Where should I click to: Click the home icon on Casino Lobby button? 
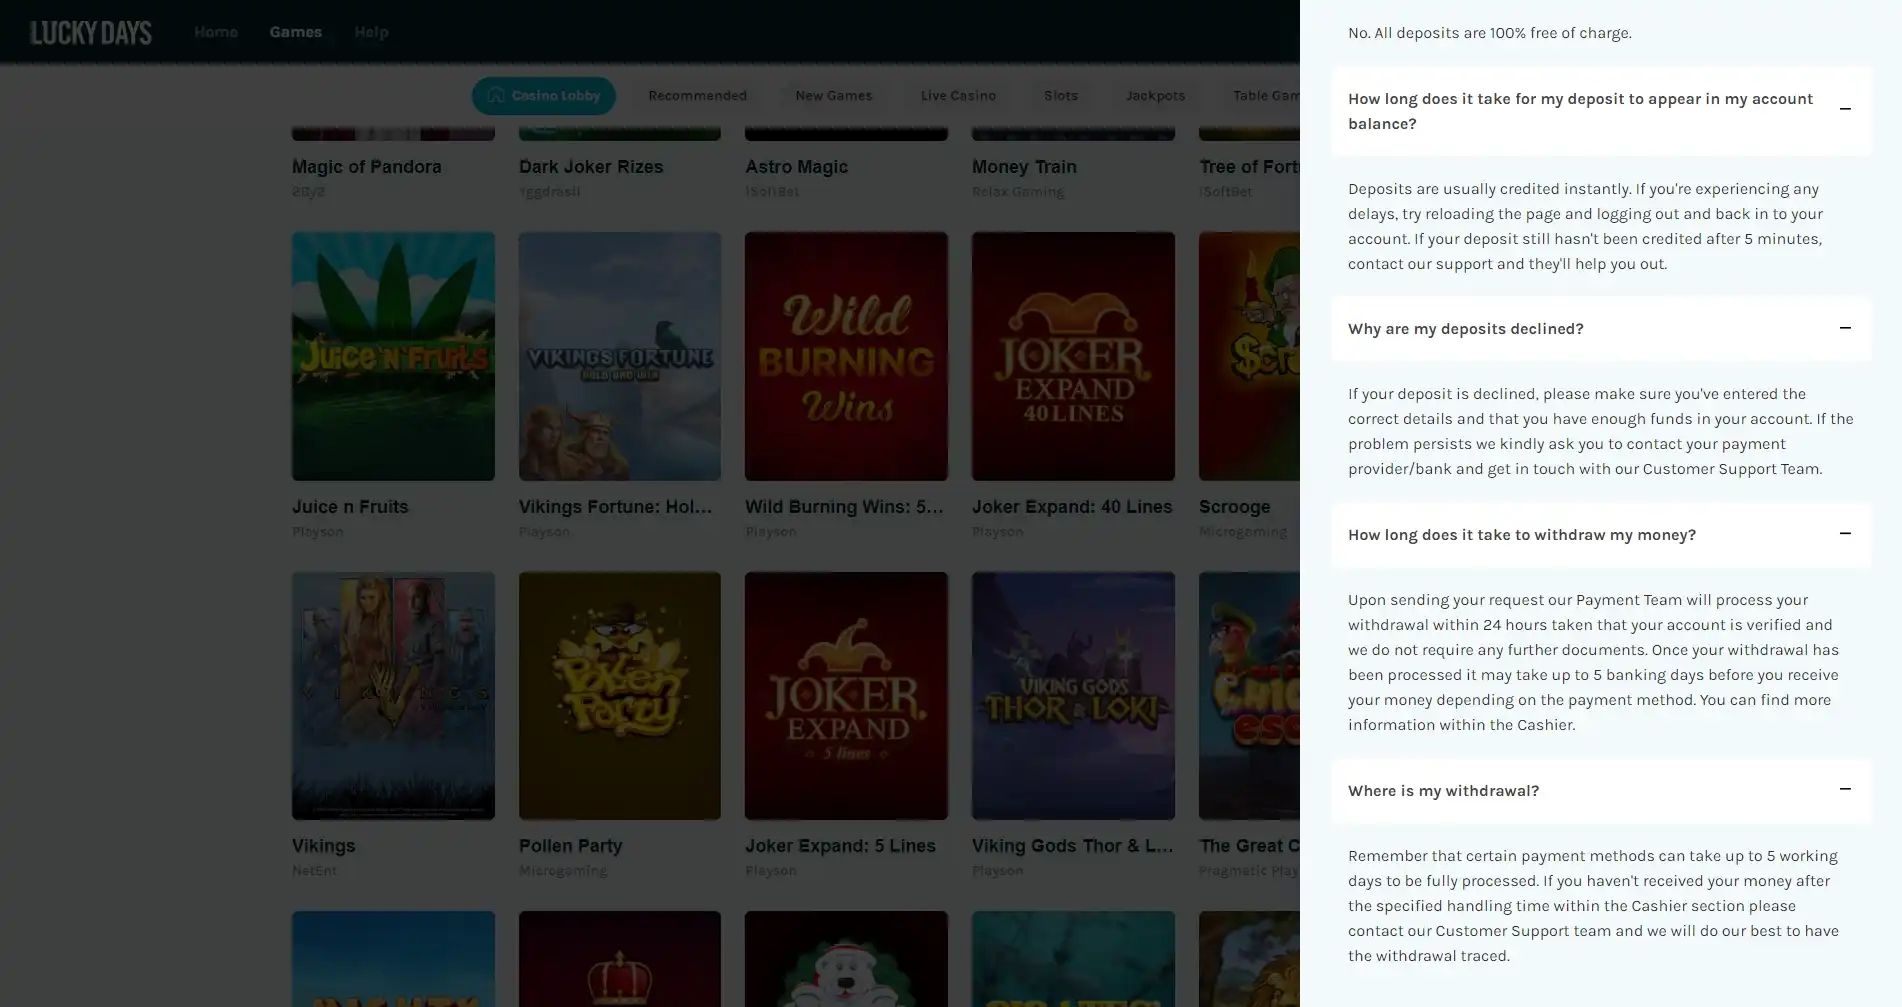click(495, 95)
